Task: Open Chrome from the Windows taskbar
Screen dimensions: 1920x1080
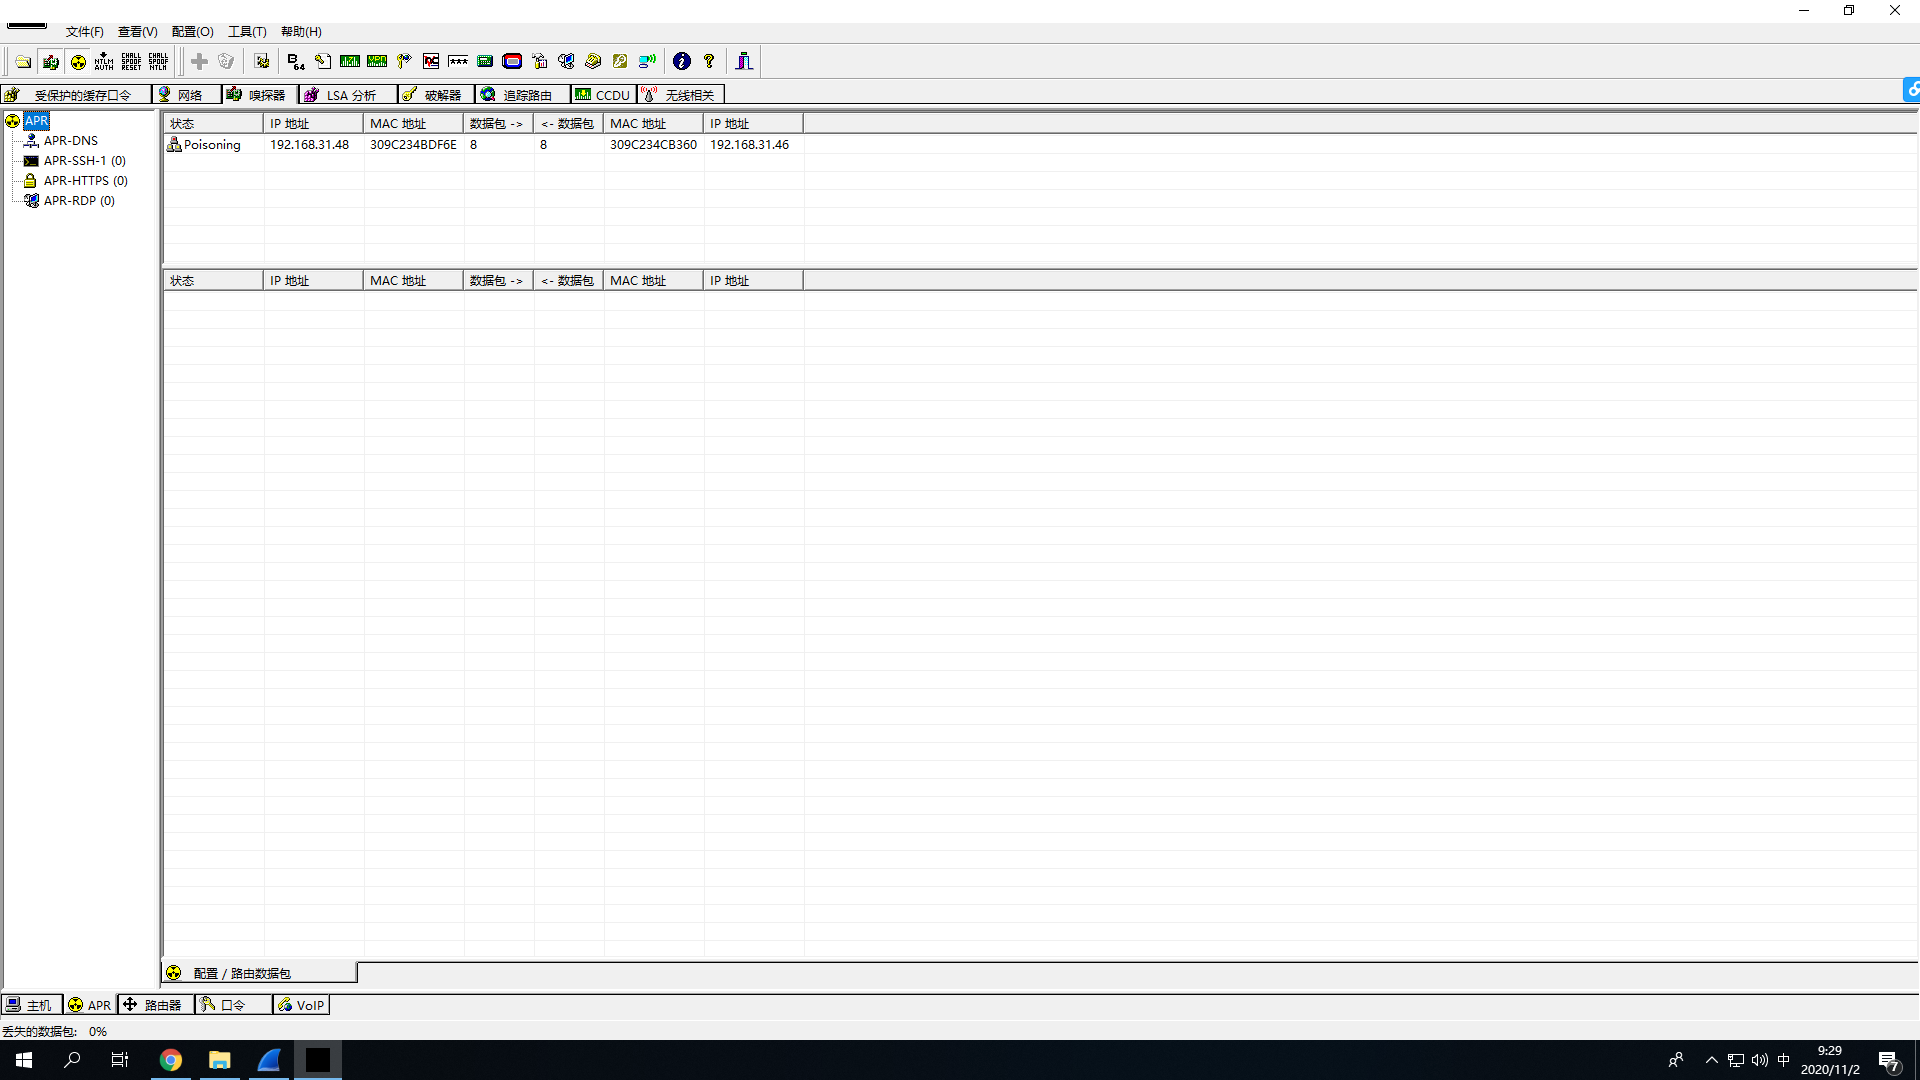Action: (171, 1060)
